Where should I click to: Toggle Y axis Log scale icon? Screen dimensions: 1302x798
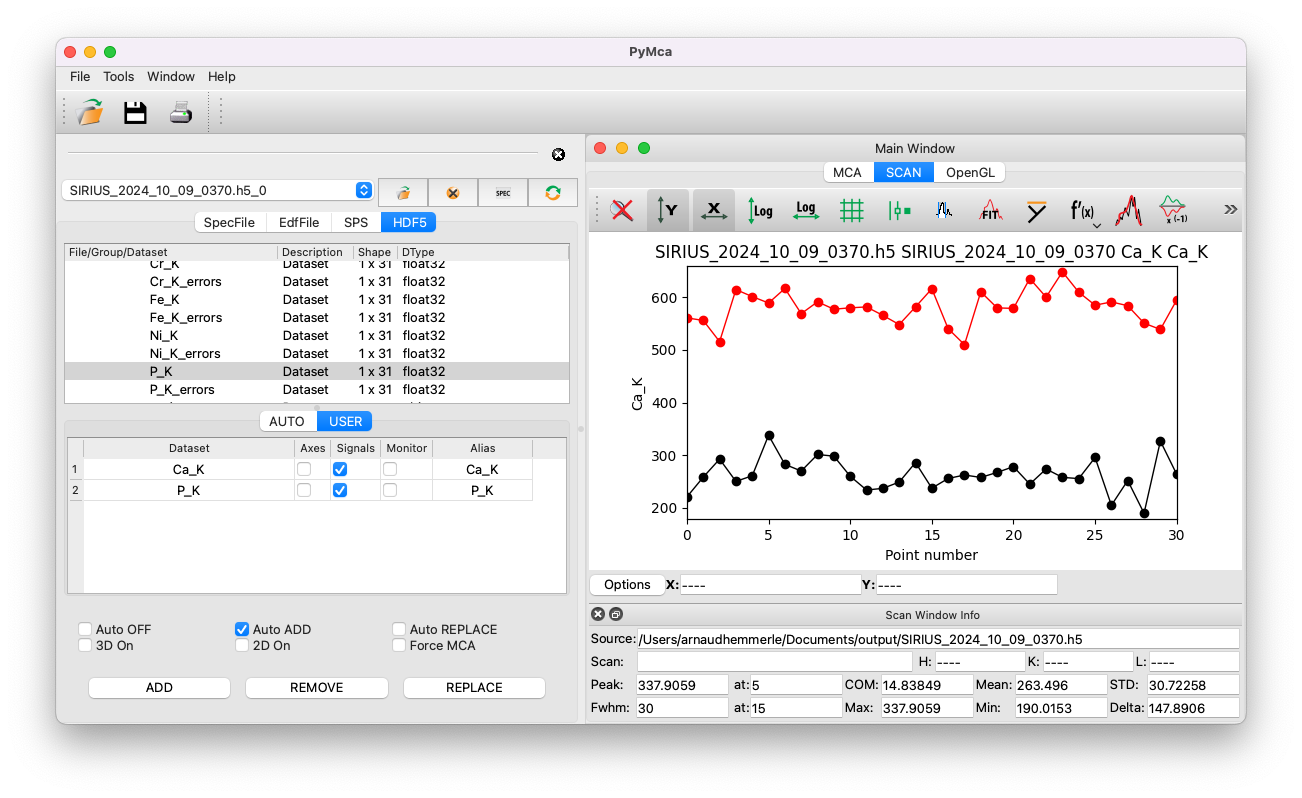[760, 210]
